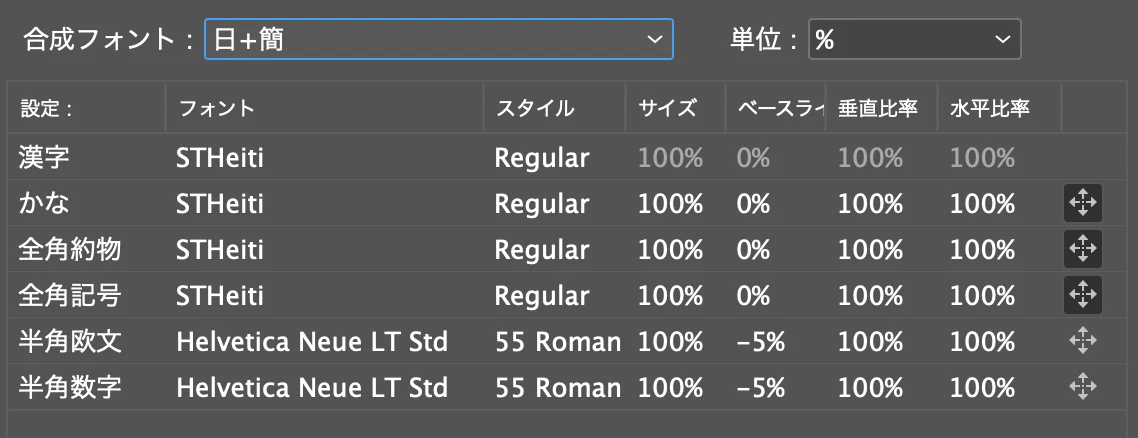Viewport: 1138px width, 438px height.
Task: Click Helvetica Neue LT Std font for 半角欧文
Action: point(311,341)
